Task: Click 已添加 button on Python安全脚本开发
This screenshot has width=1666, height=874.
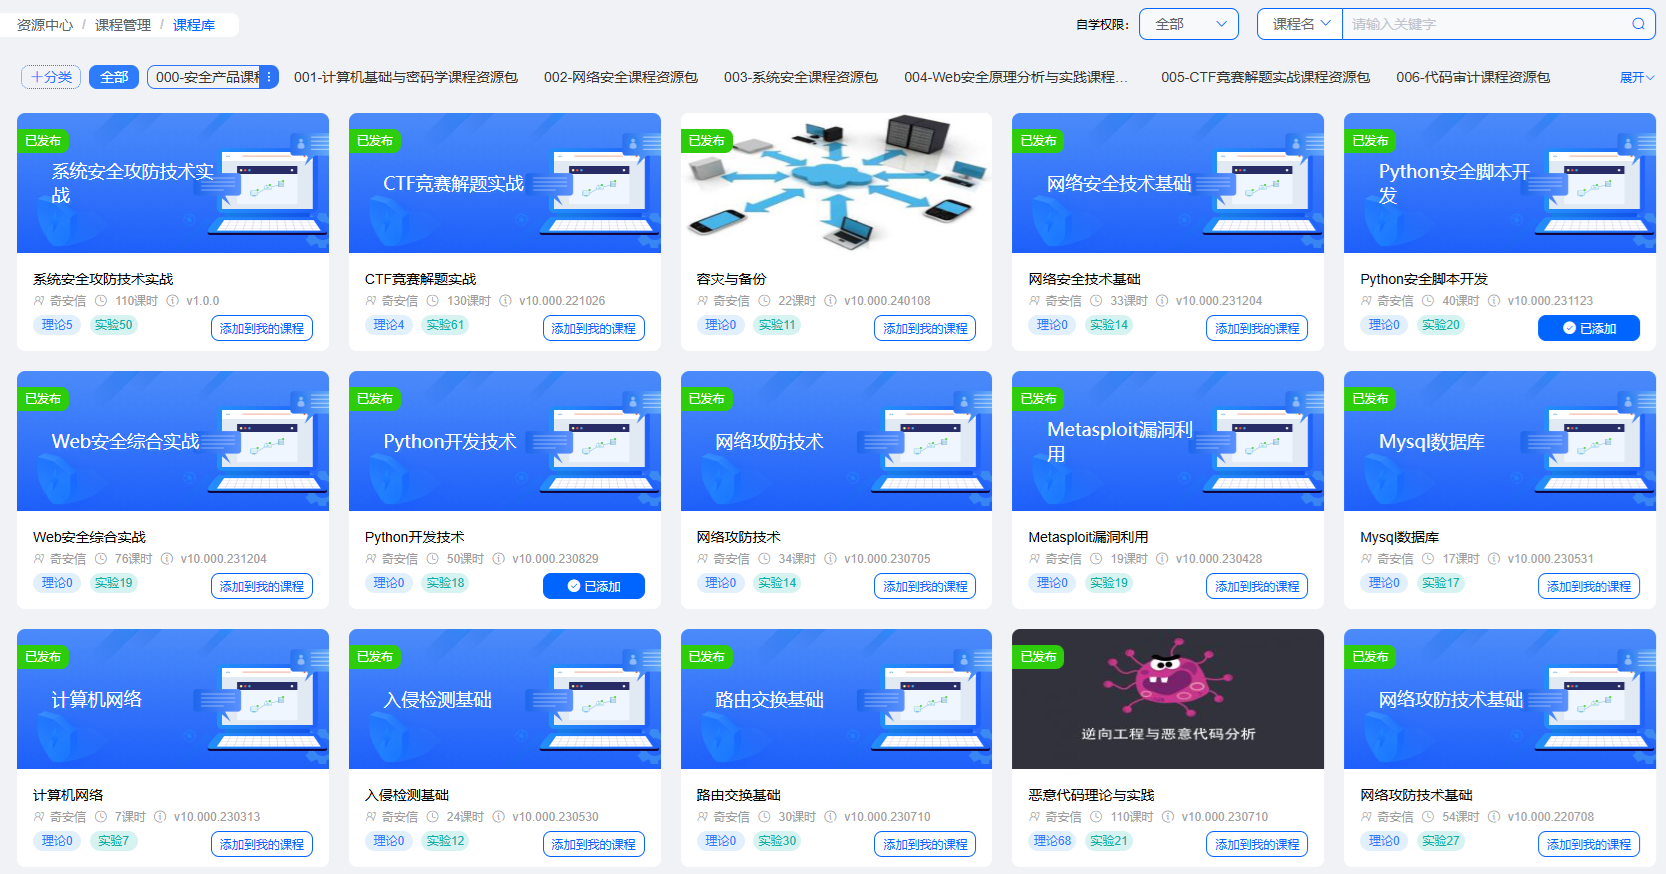Action: pos(1589,328)
